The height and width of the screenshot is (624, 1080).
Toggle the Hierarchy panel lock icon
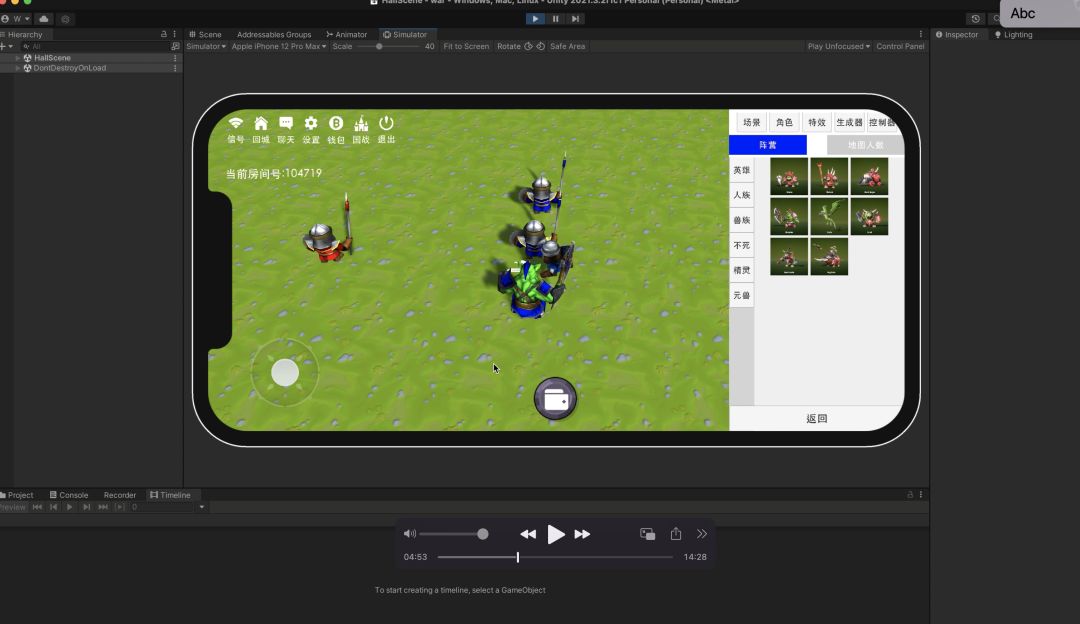tap(164, 34)
